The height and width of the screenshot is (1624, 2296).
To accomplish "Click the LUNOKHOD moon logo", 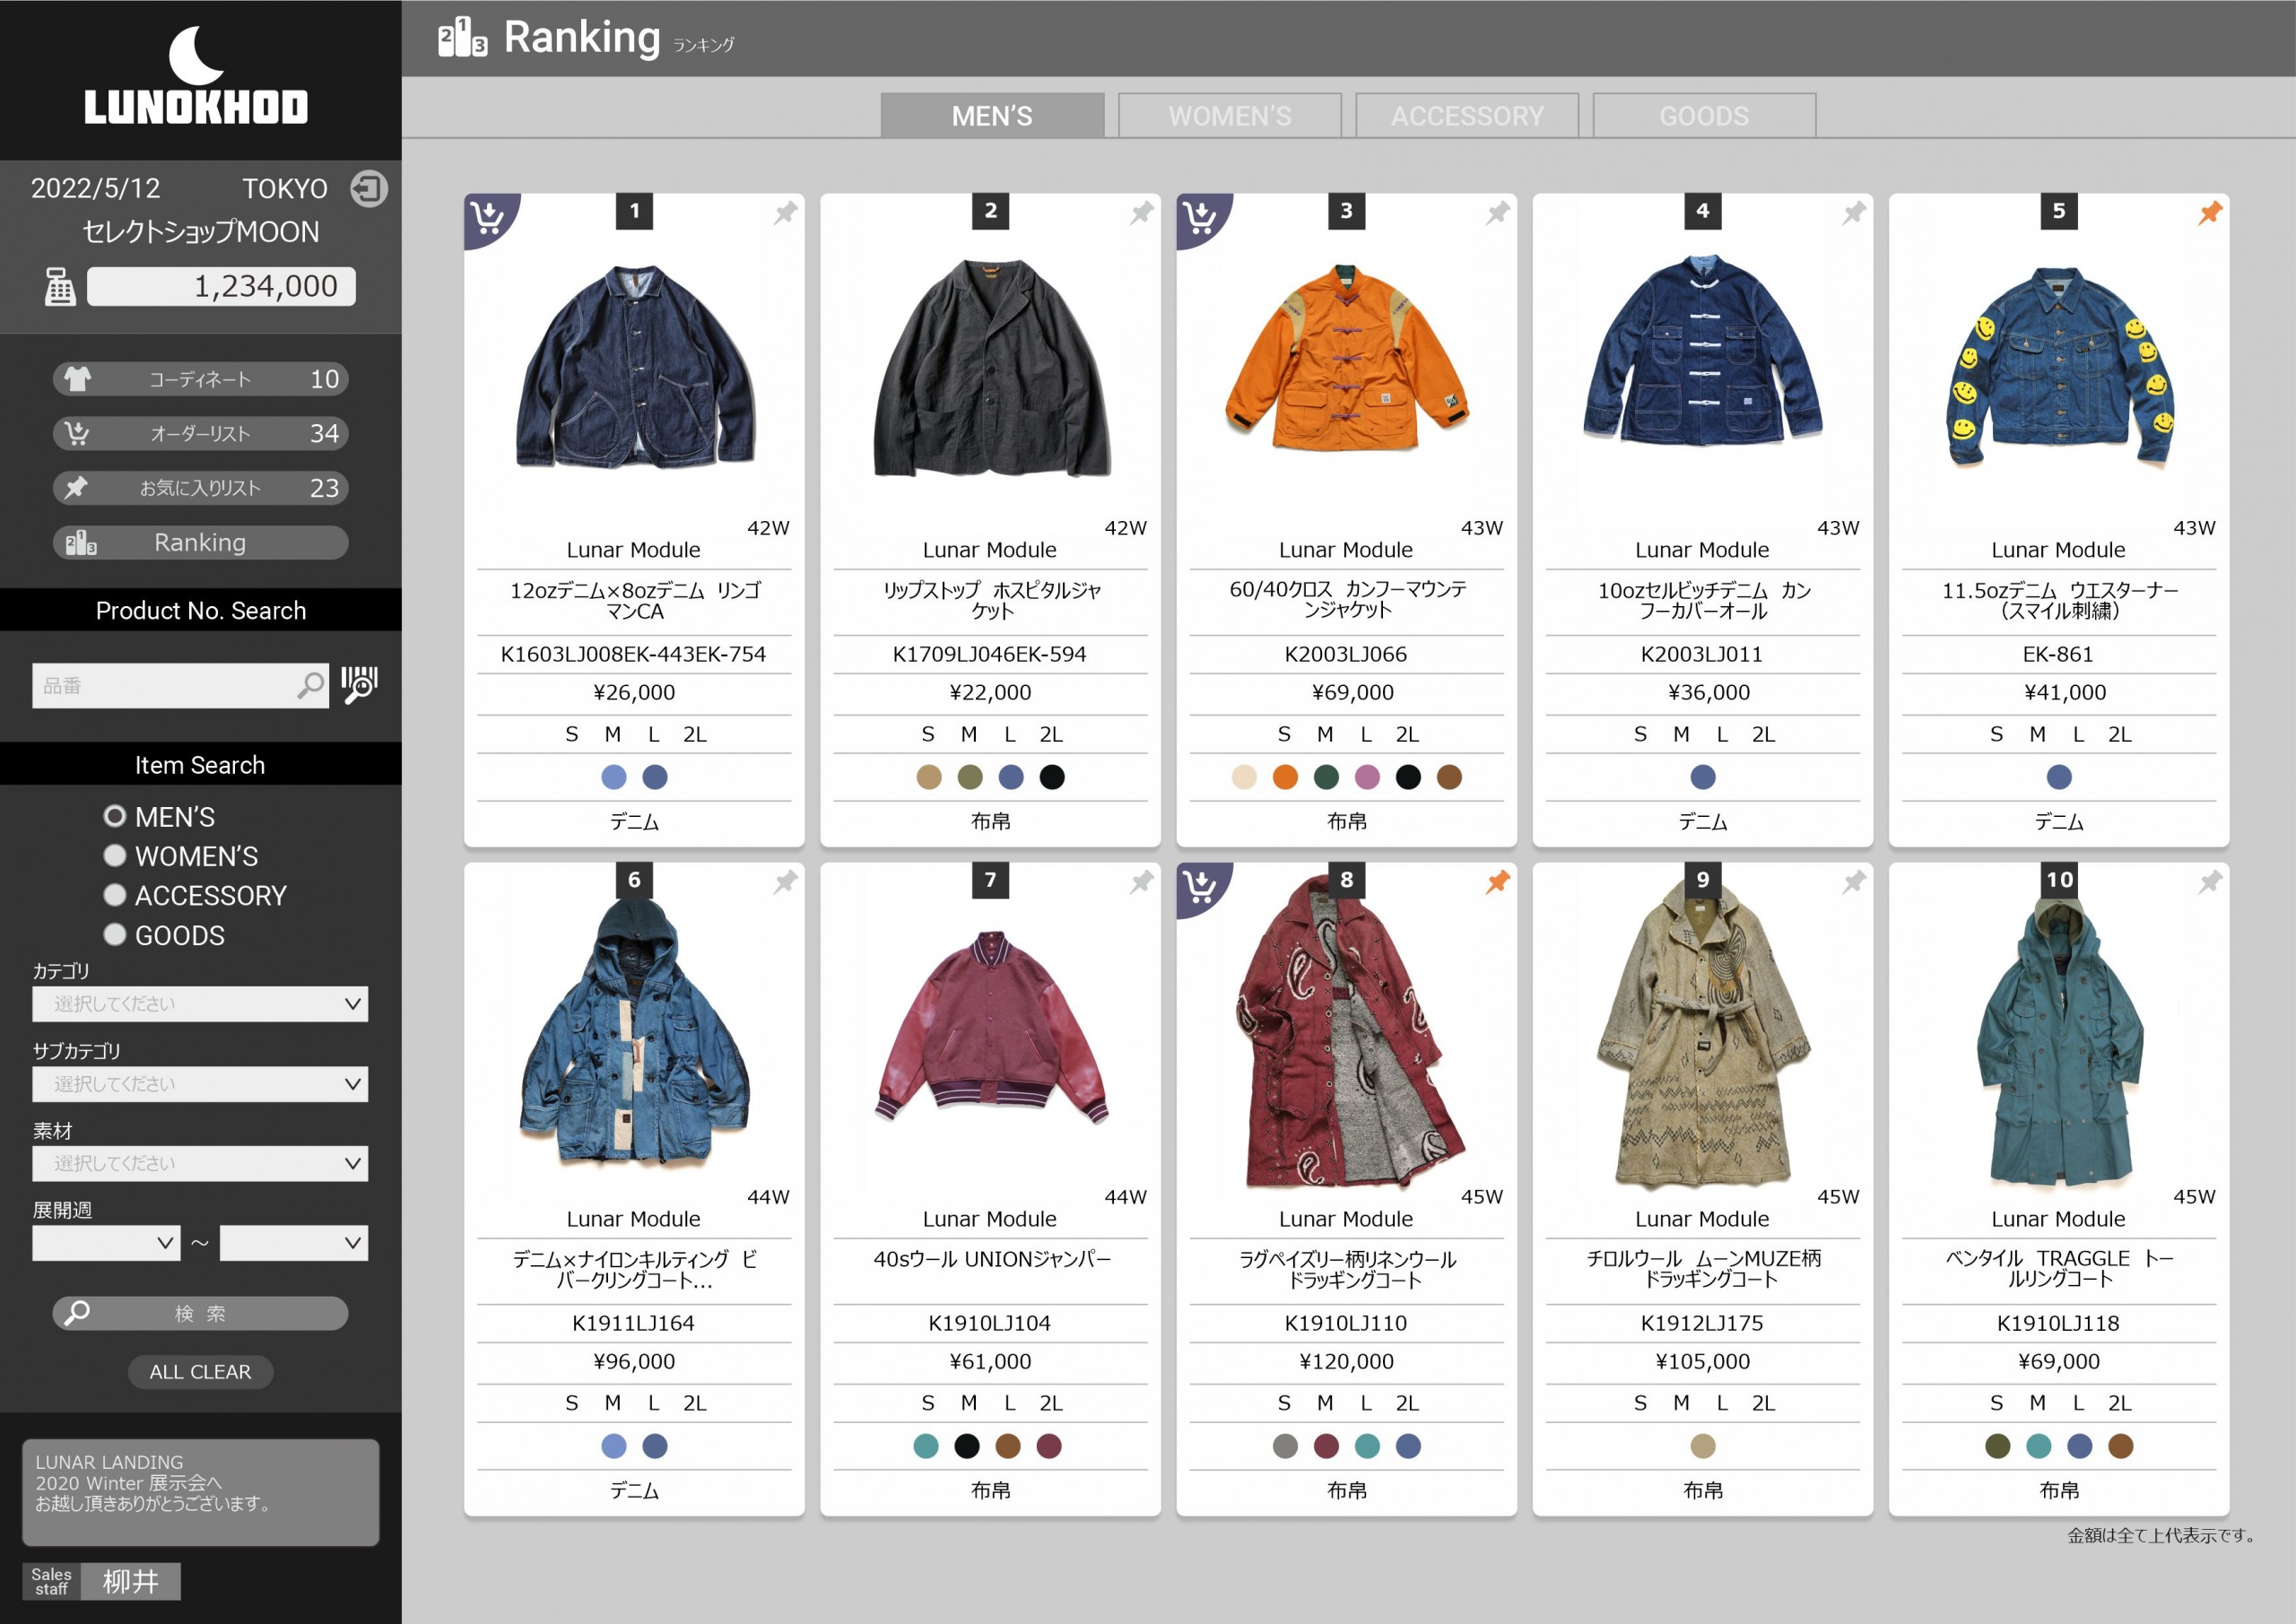I will [x=197, y=75].
